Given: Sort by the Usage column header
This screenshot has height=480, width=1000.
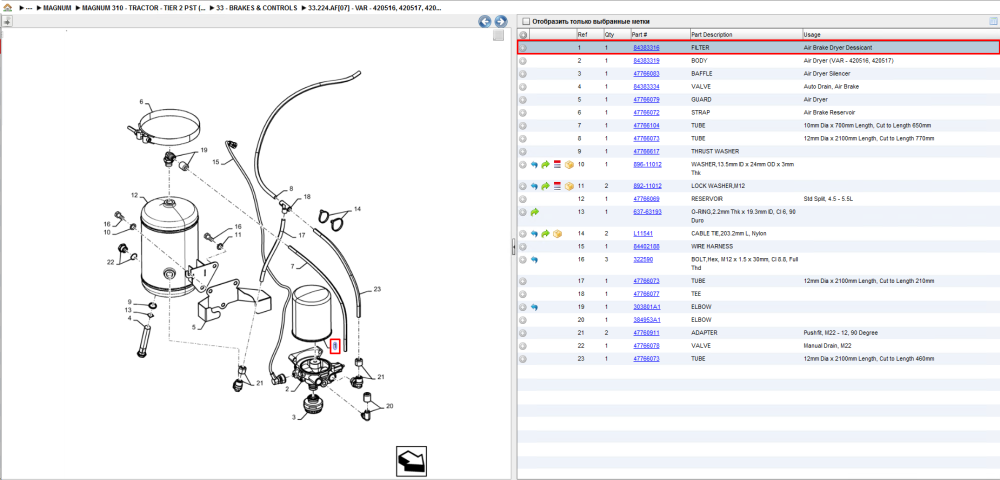Looking at the screenshot, I should [x=812, y=34].
